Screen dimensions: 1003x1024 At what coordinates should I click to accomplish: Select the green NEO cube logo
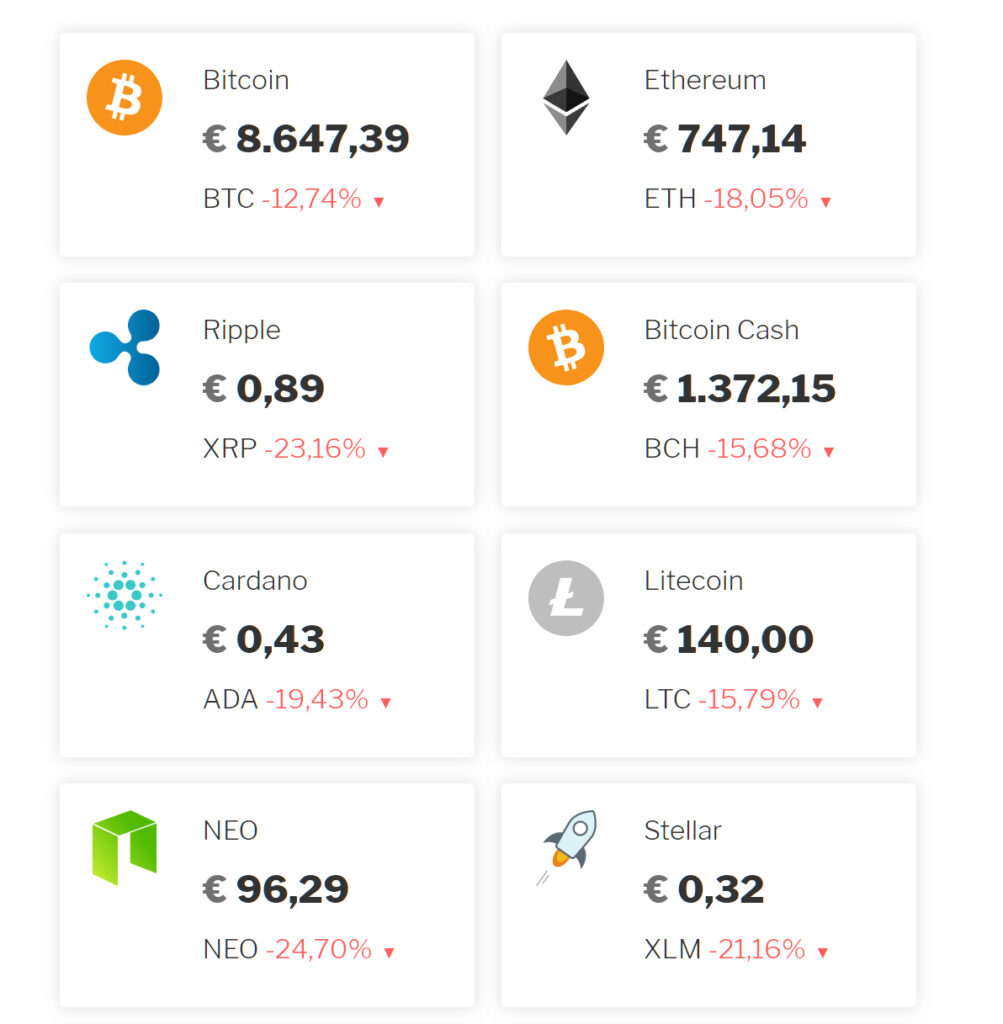[124, 848]
